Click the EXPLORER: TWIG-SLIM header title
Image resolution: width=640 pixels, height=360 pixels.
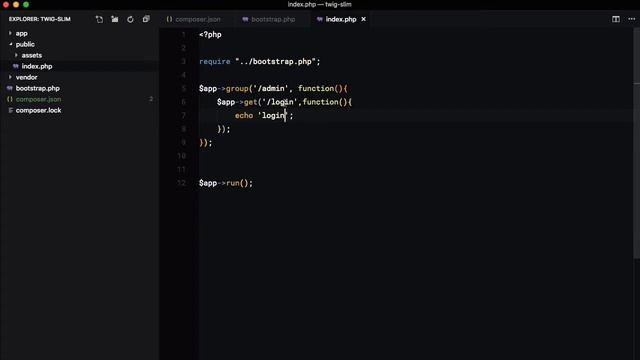click(x=40, y=19)
